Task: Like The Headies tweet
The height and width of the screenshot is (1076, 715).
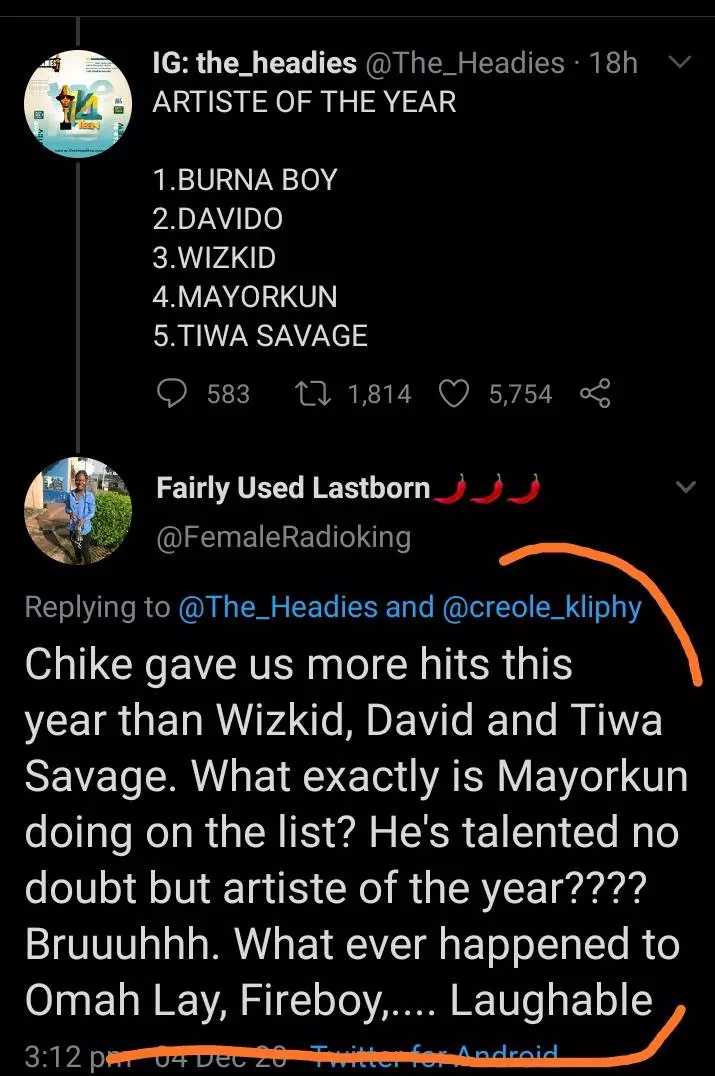Action: [455, 394]
